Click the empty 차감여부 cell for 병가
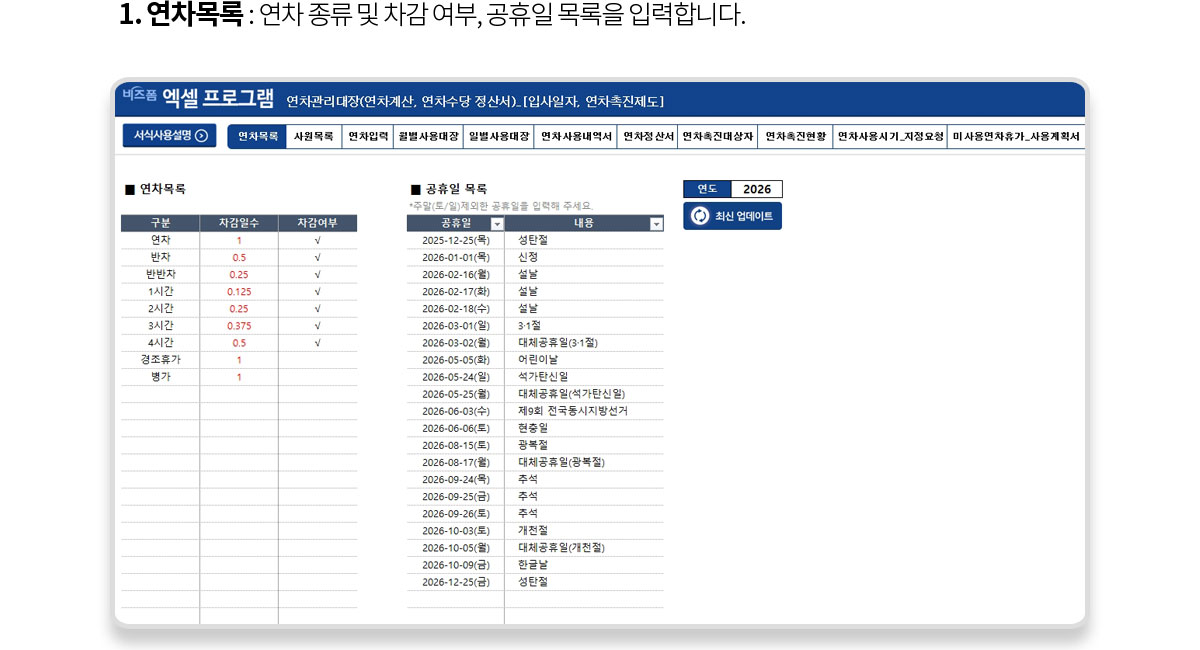The height and width of the screenshot is (650, 1200). (317, 377)
